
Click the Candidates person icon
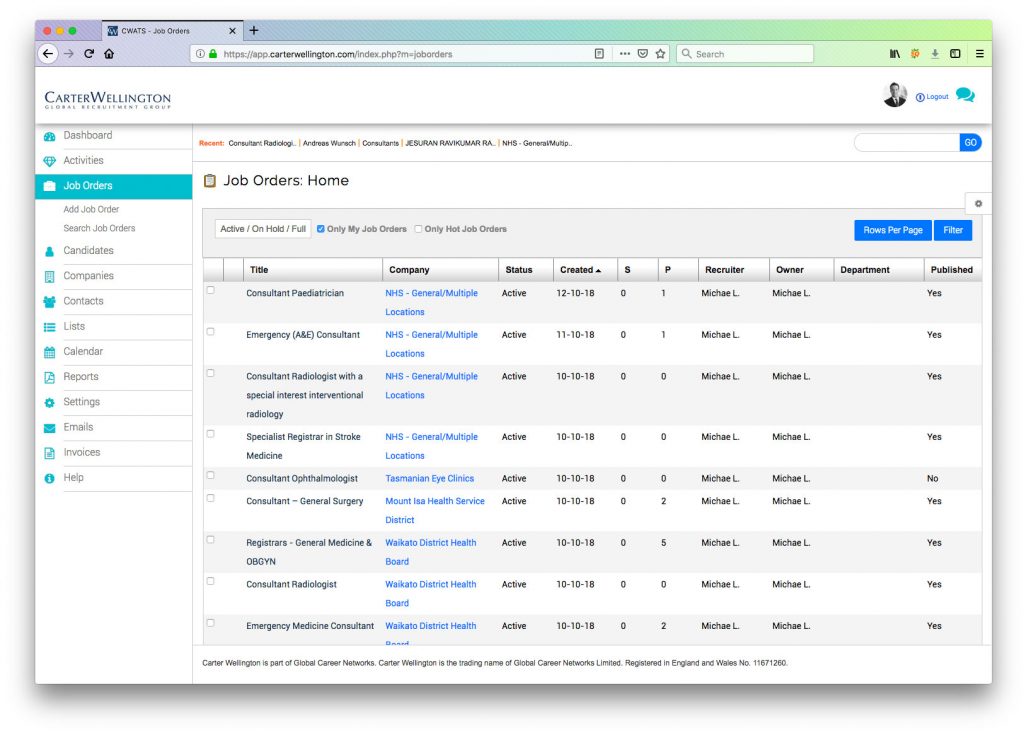[50, 251]
